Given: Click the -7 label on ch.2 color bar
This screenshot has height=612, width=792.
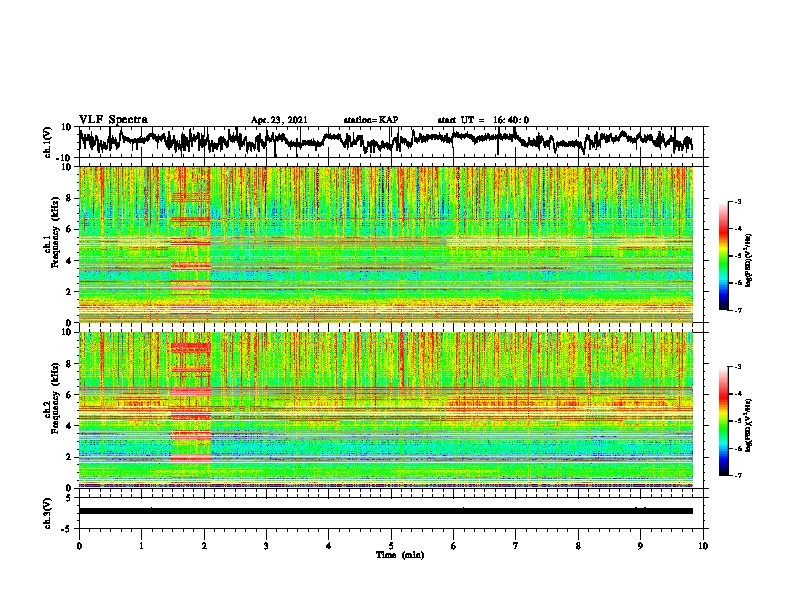Looking at the screenshot, I should [x=738, y=476].
